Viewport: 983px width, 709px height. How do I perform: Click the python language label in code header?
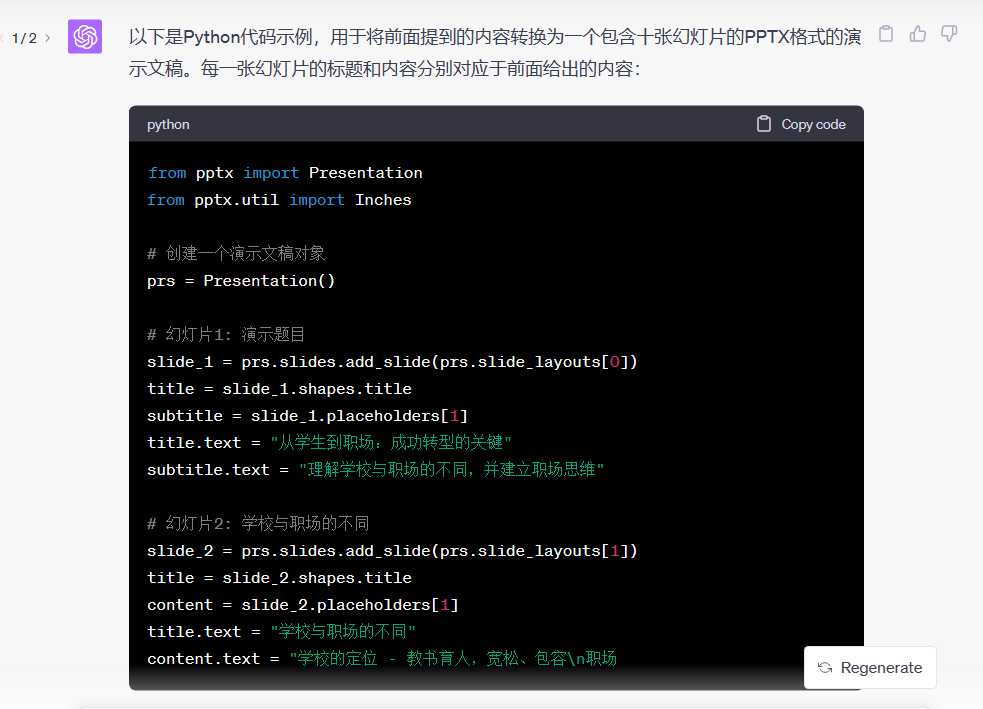pyautogui.click(x=168, y=124)
